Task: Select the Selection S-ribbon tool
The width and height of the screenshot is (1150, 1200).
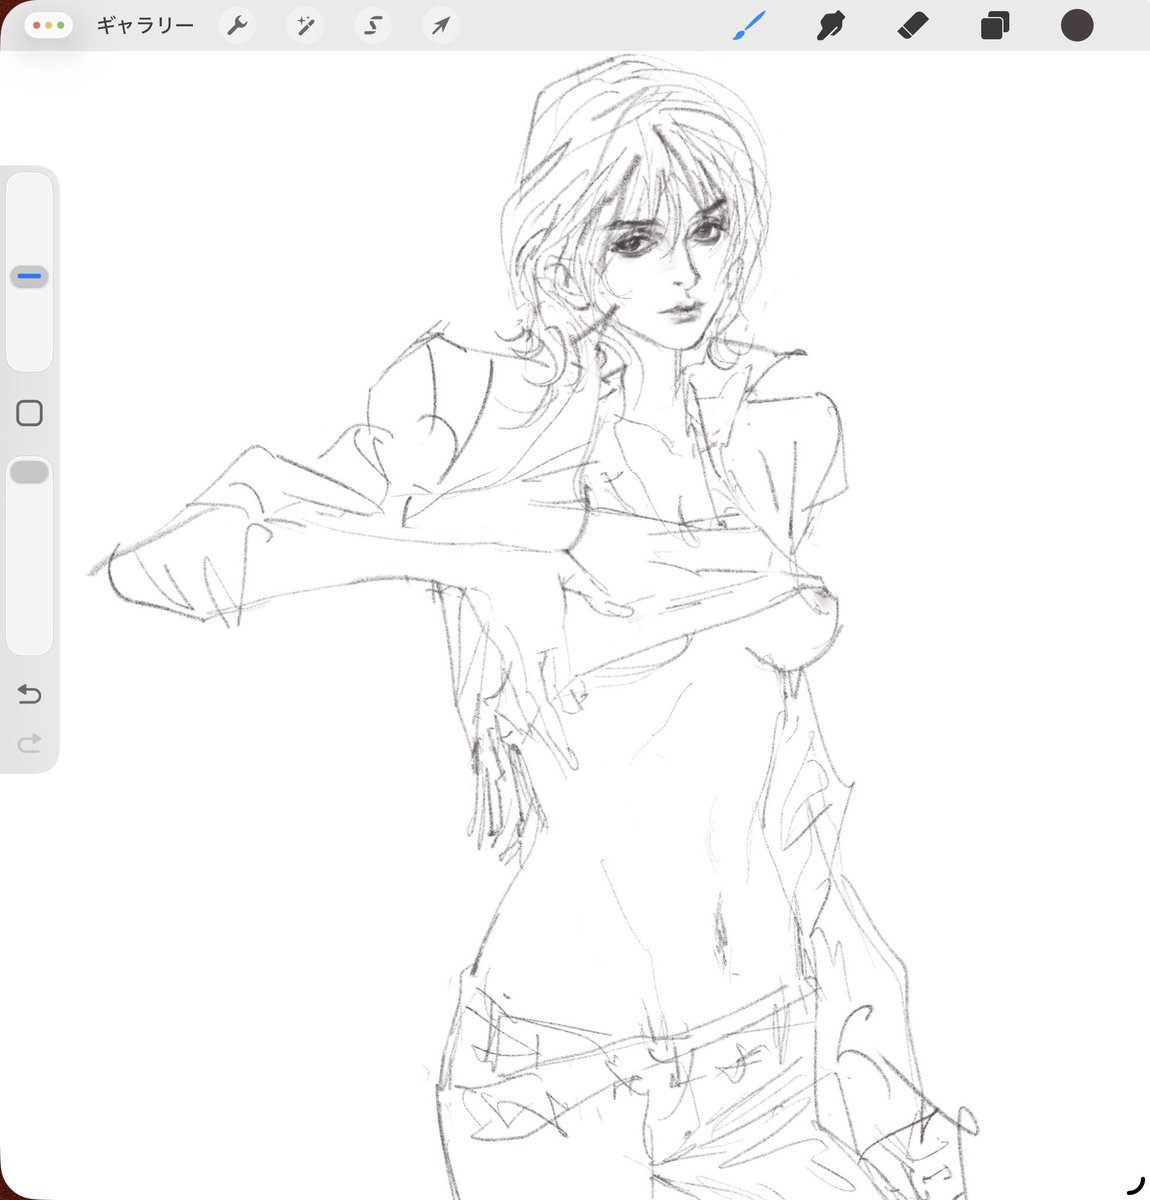Action: (373, 25)
